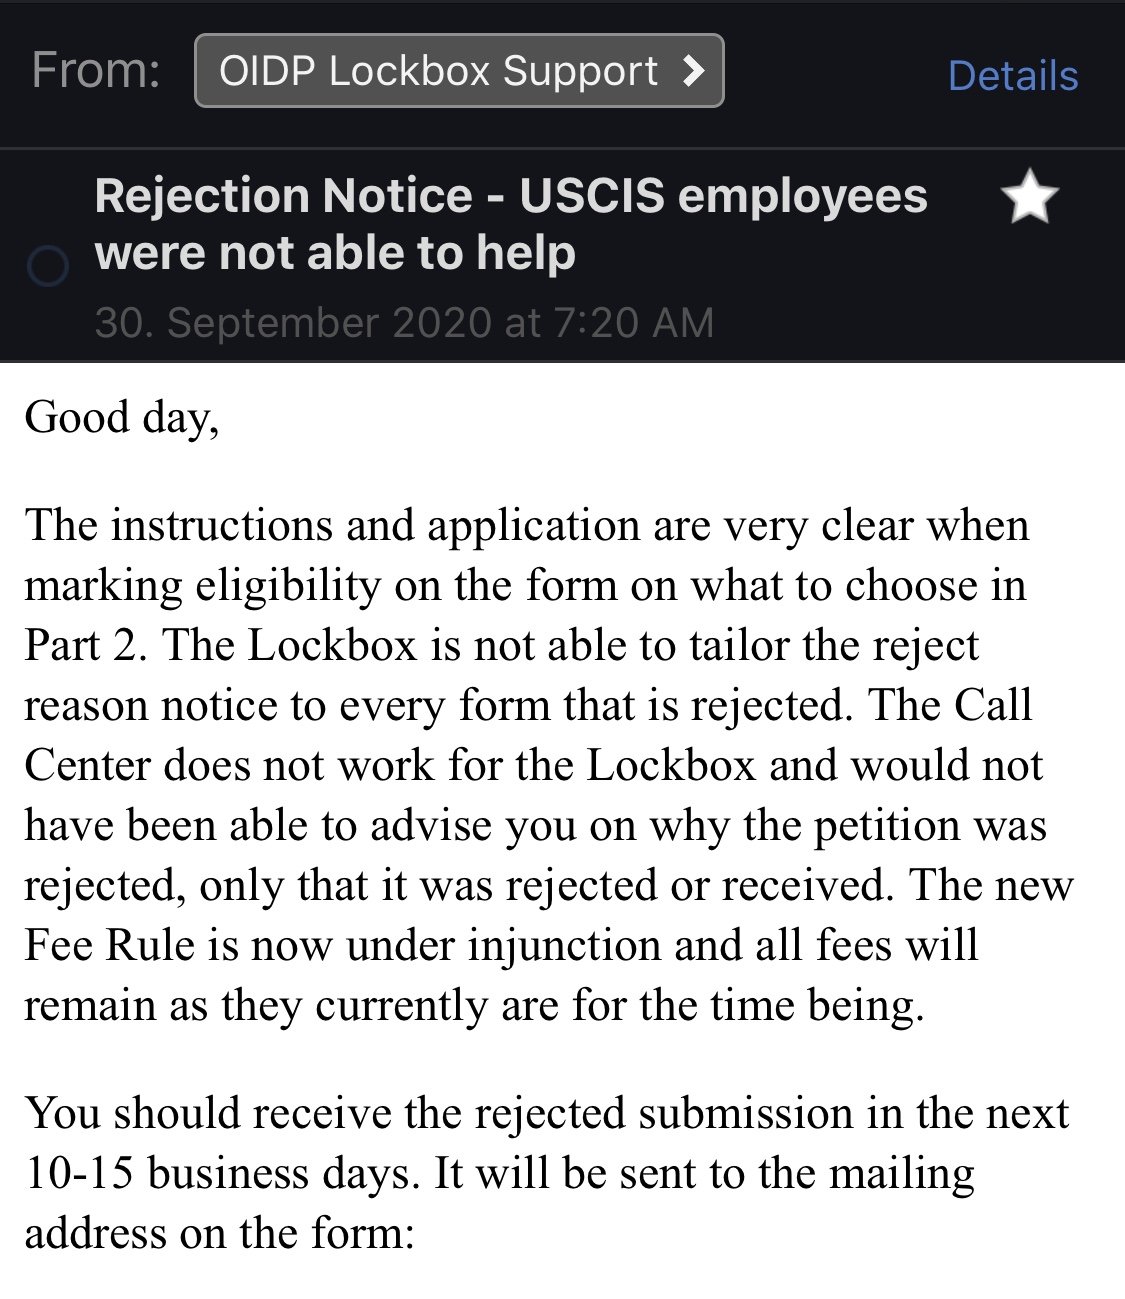Click the 'From:' label

click(96, 71)
